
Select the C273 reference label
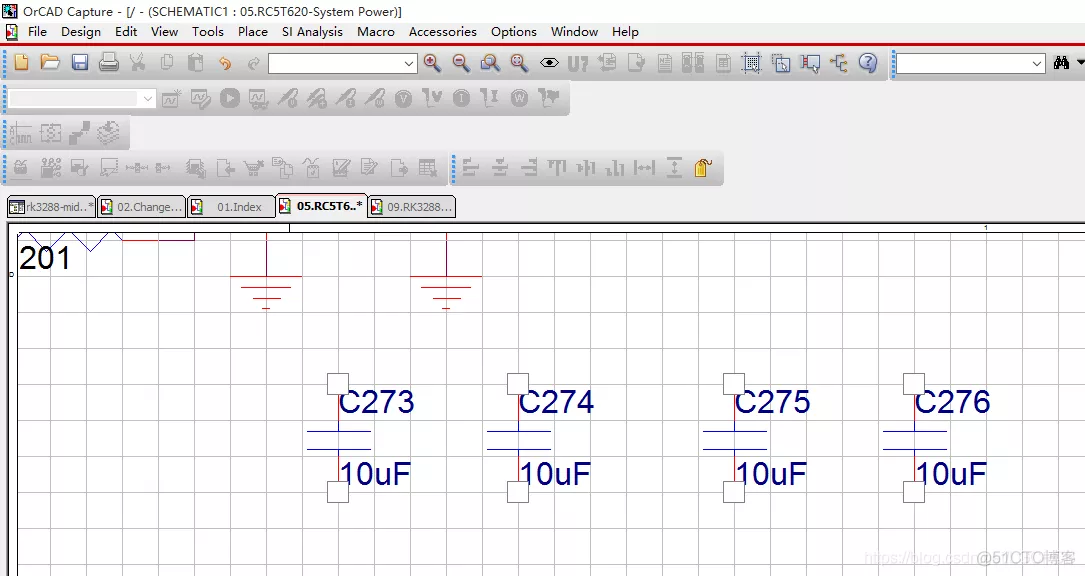(377, 402)
